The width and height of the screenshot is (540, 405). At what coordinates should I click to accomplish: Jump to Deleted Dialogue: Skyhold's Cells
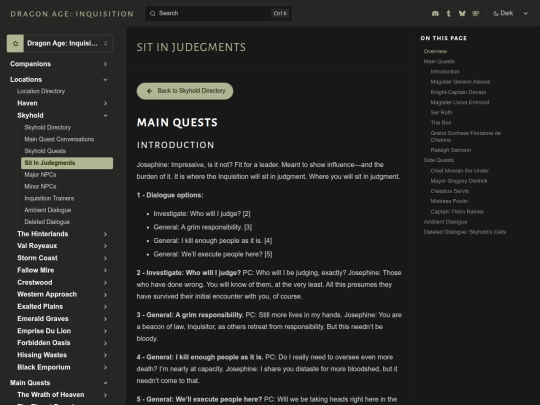(x=465, y=232)
